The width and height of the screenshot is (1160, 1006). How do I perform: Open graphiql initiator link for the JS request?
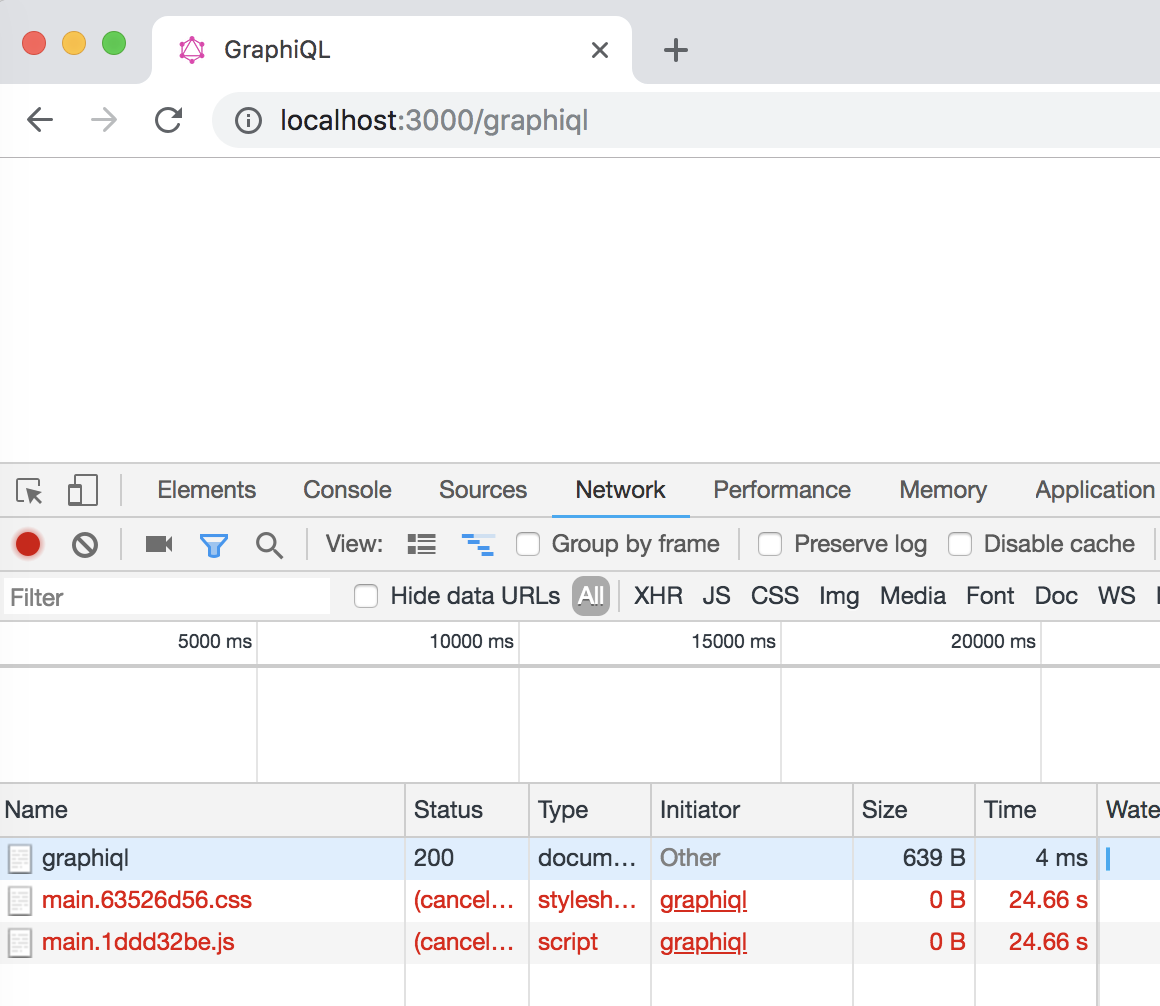704,942
